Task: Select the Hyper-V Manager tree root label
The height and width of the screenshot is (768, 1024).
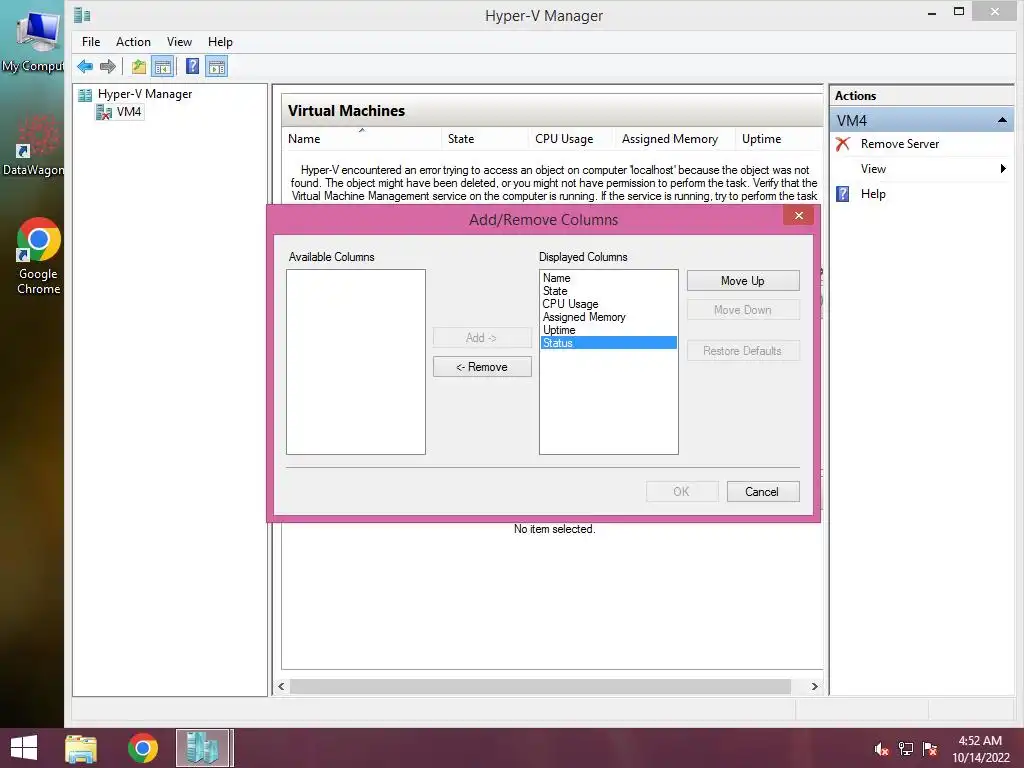Action: [x=145, y=94]
